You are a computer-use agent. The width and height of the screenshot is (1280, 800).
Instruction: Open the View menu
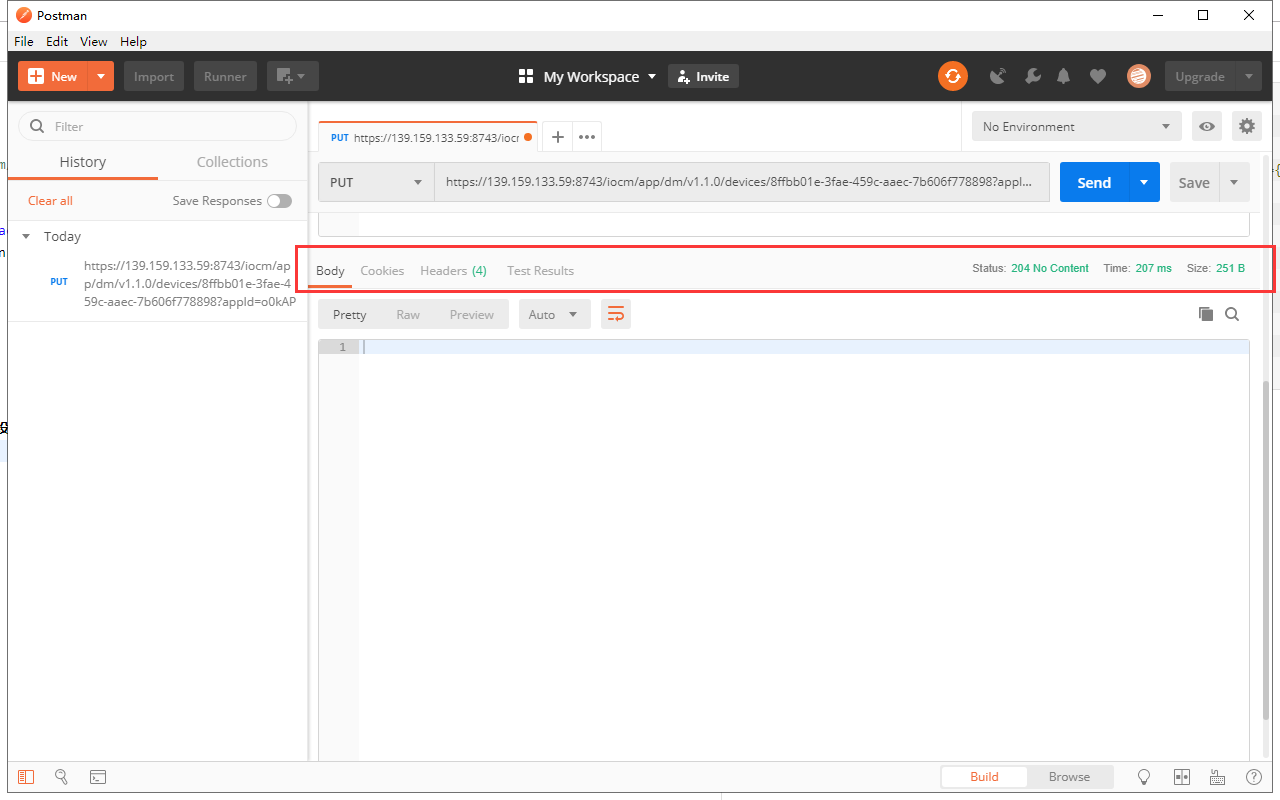click(94, 41)
